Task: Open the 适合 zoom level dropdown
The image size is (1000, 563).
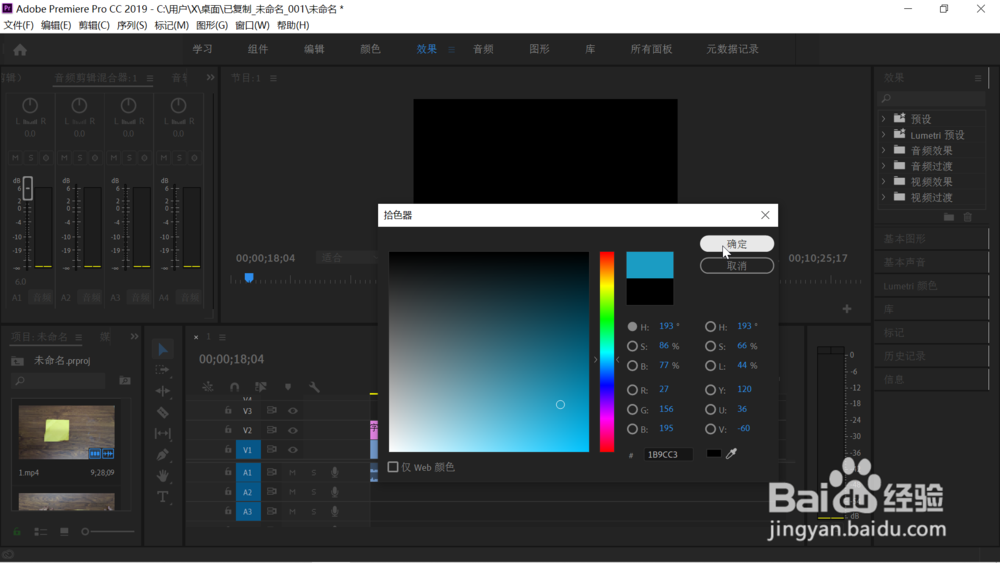Action: click(348, 258)
